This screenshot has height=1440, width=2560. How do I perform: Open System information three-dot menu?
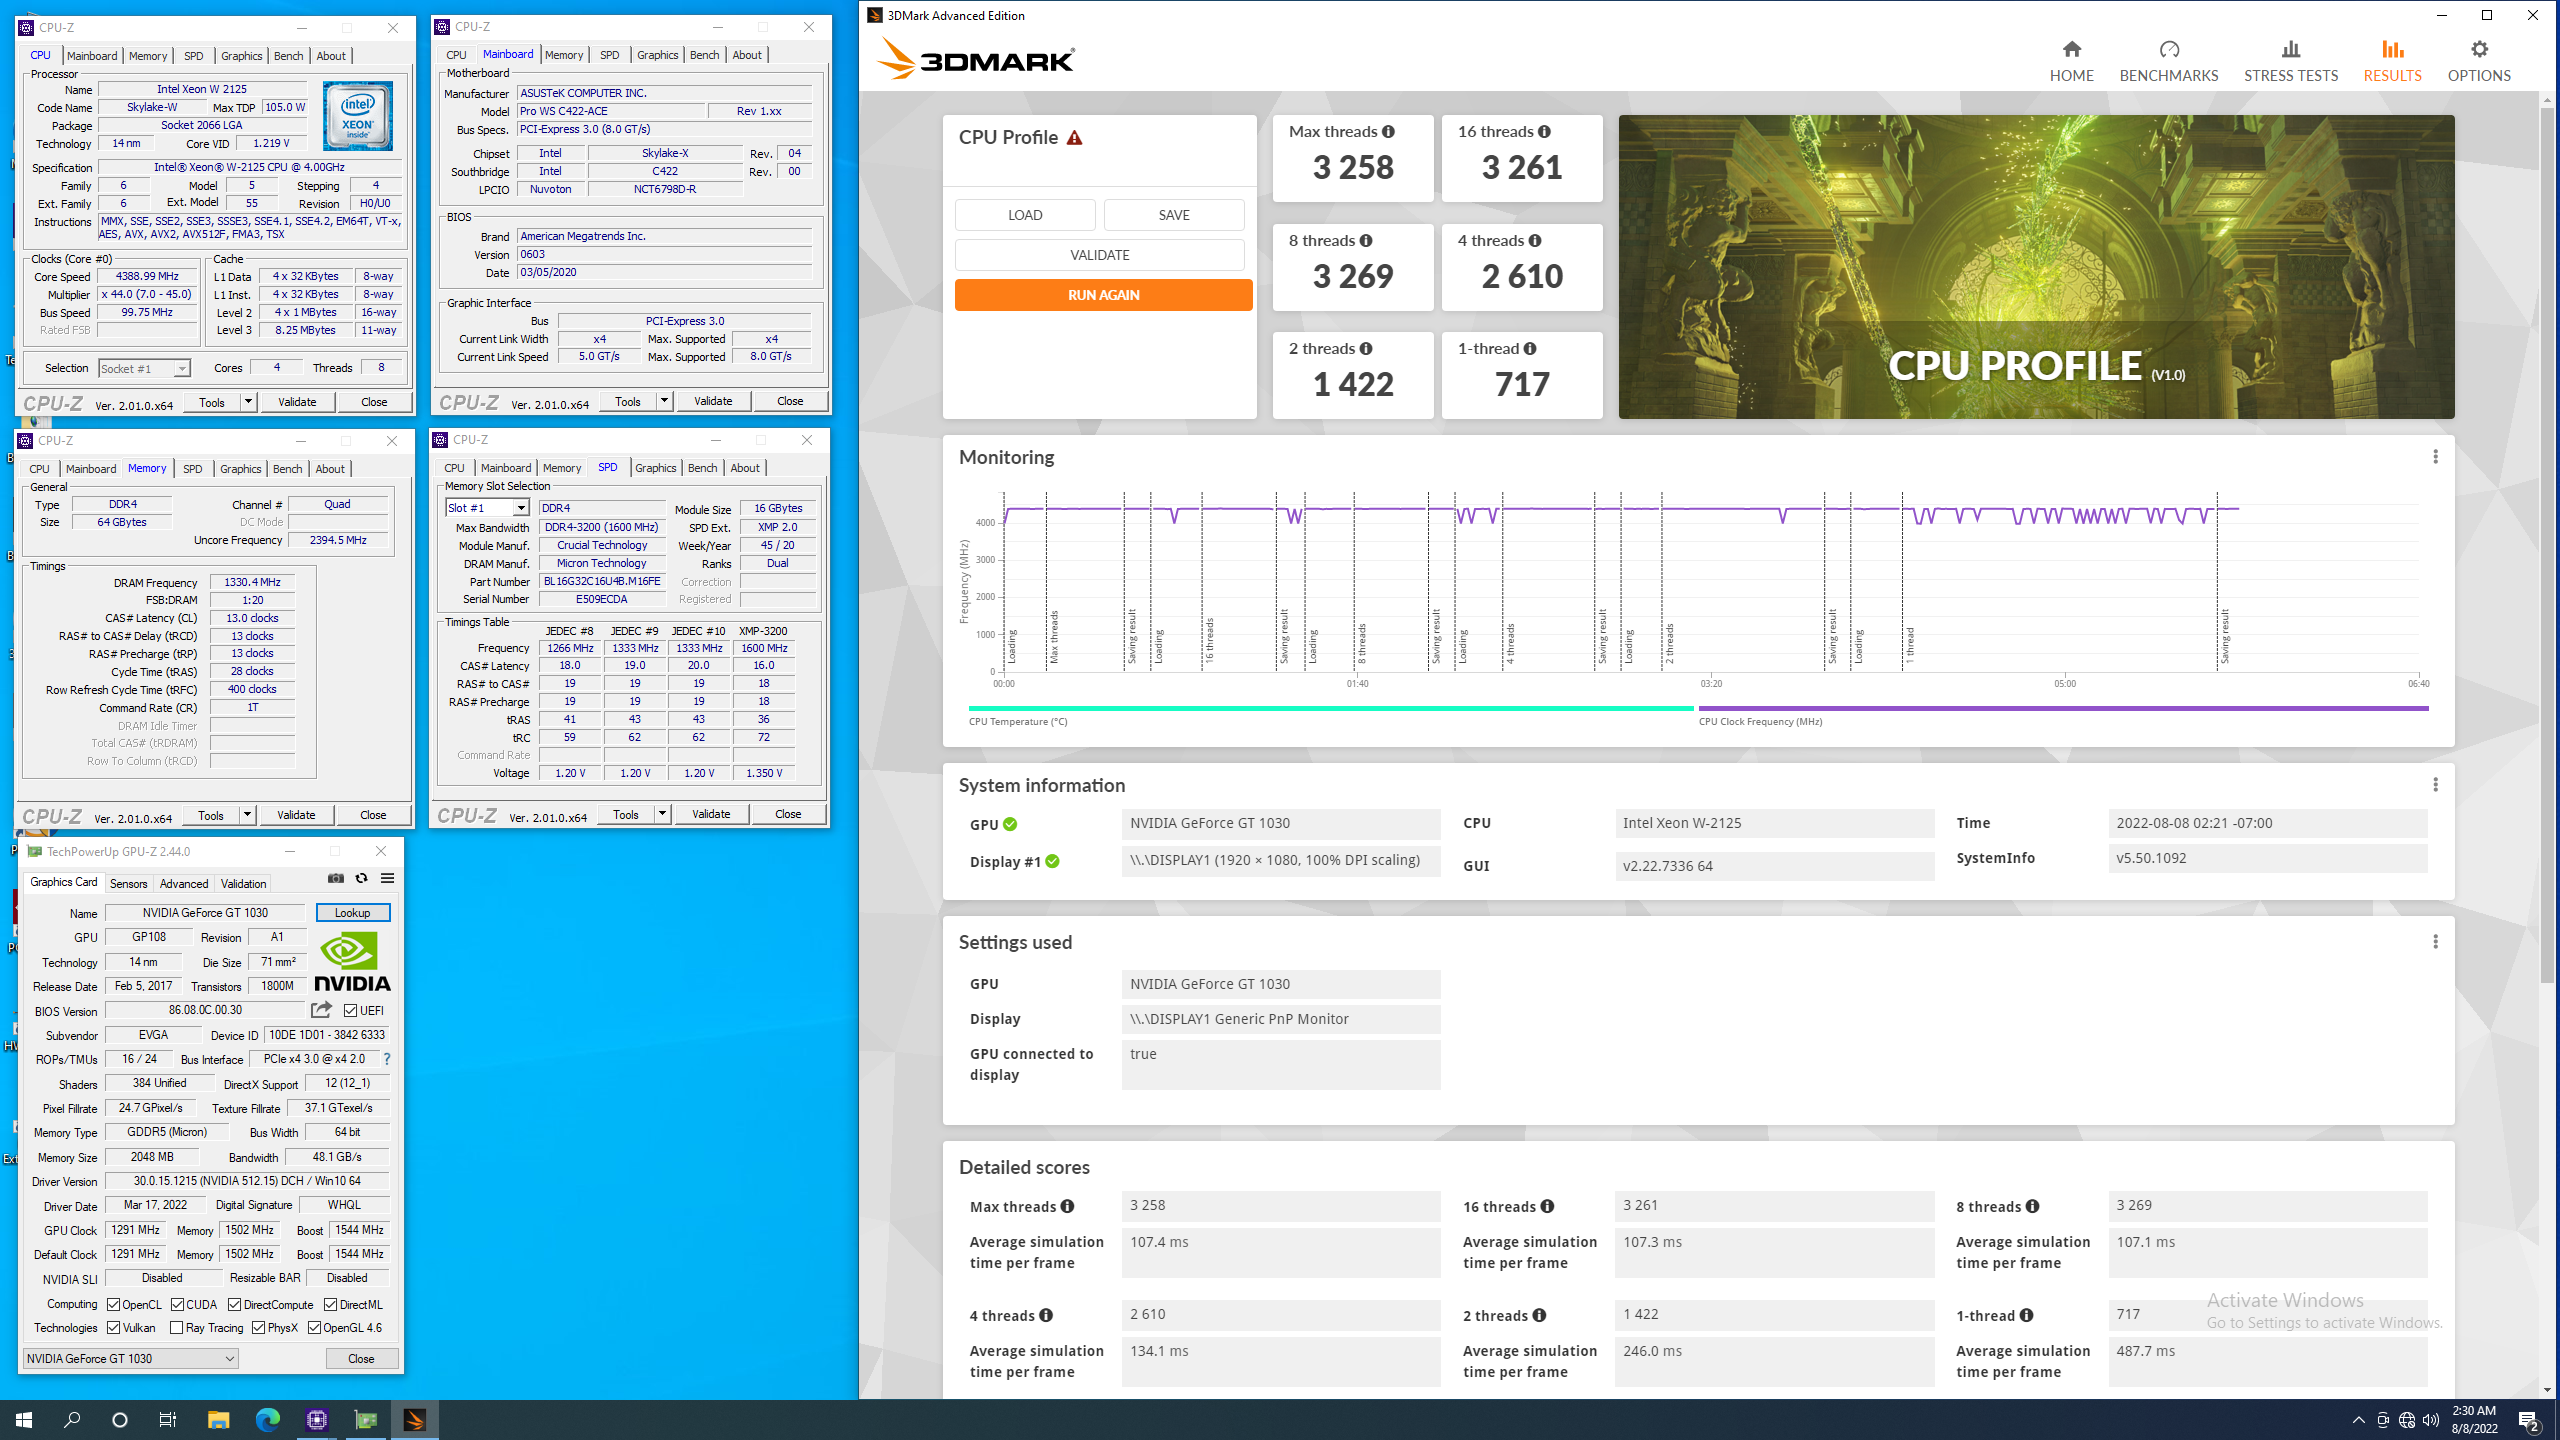pyautogui.click(x=2435, y=785)
